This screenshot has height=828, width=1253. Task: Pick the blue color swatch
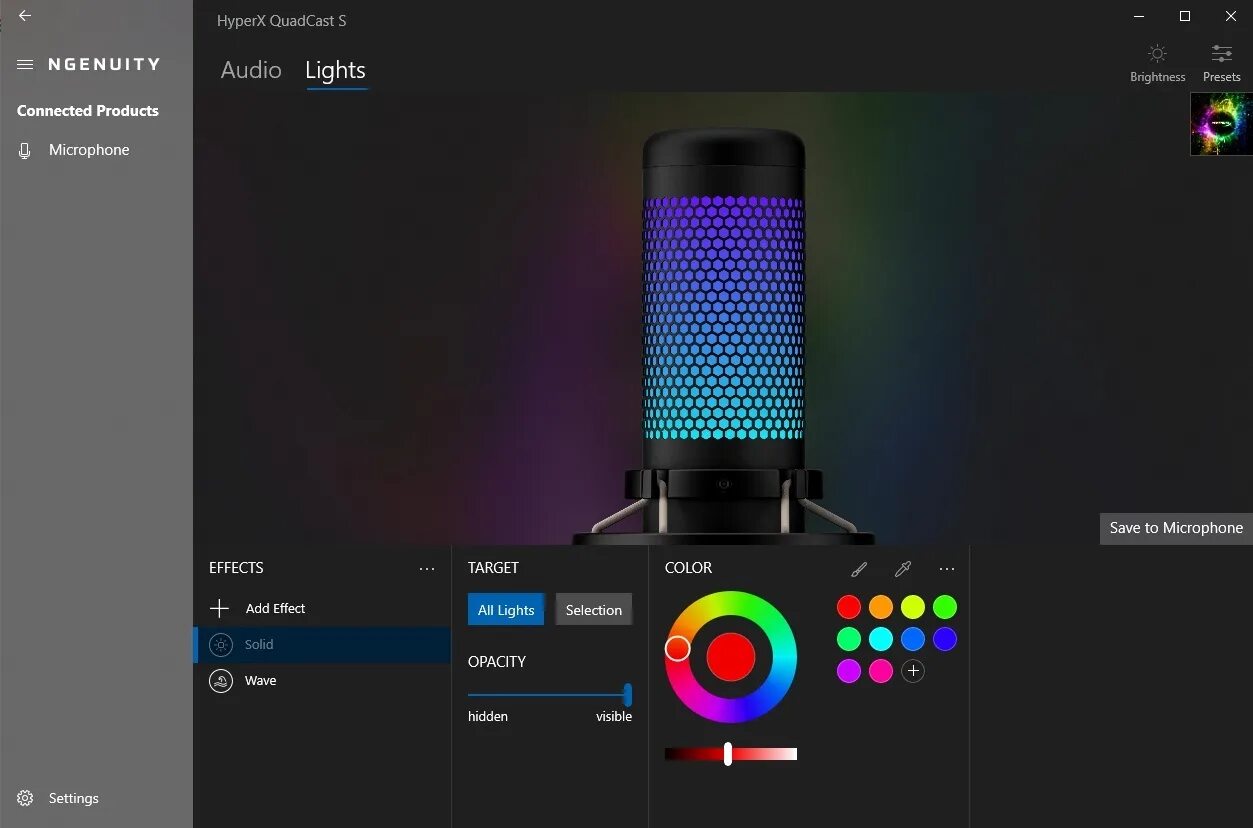pyautogui.click(x=913, y=639)
